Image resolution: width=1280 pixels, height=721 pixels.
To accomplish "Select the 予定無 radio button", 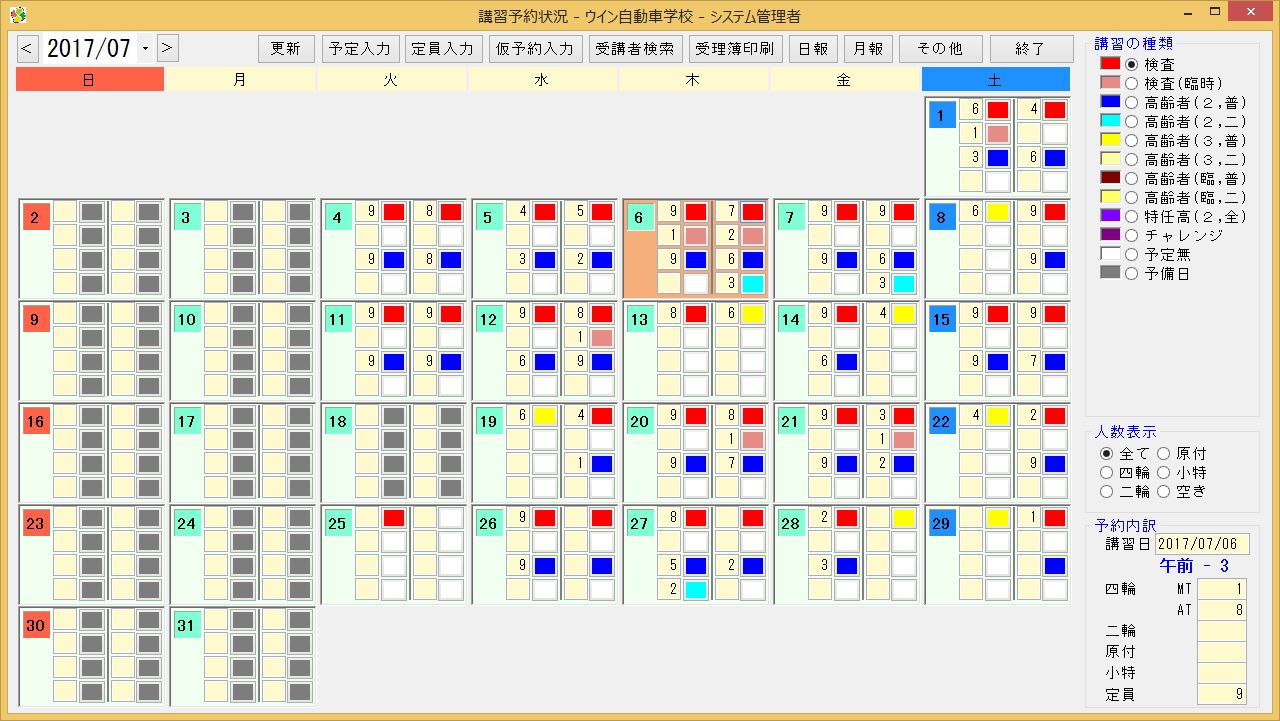I will coord(1132,254).
